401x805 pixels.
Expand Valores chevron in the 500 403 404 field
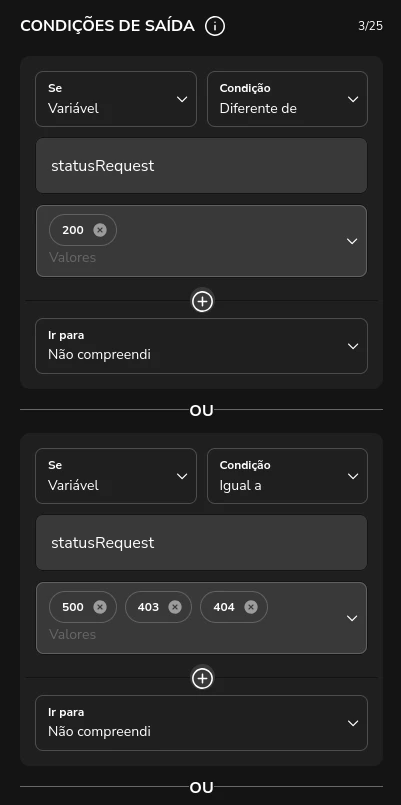352,618
